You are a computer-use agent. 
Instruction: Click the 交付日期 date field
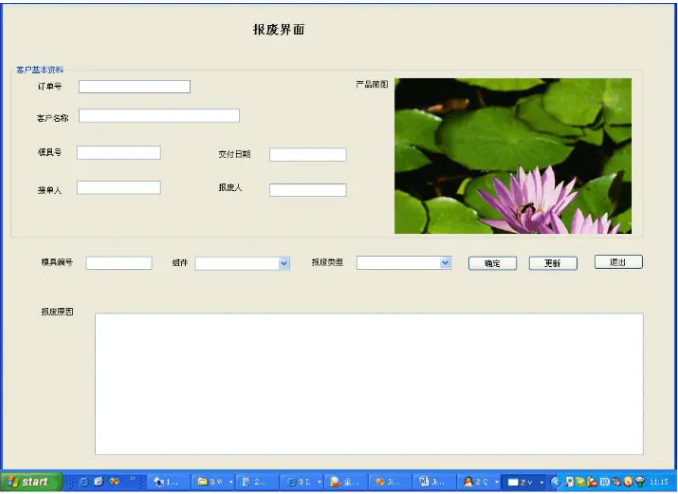[x=307, y=155]
